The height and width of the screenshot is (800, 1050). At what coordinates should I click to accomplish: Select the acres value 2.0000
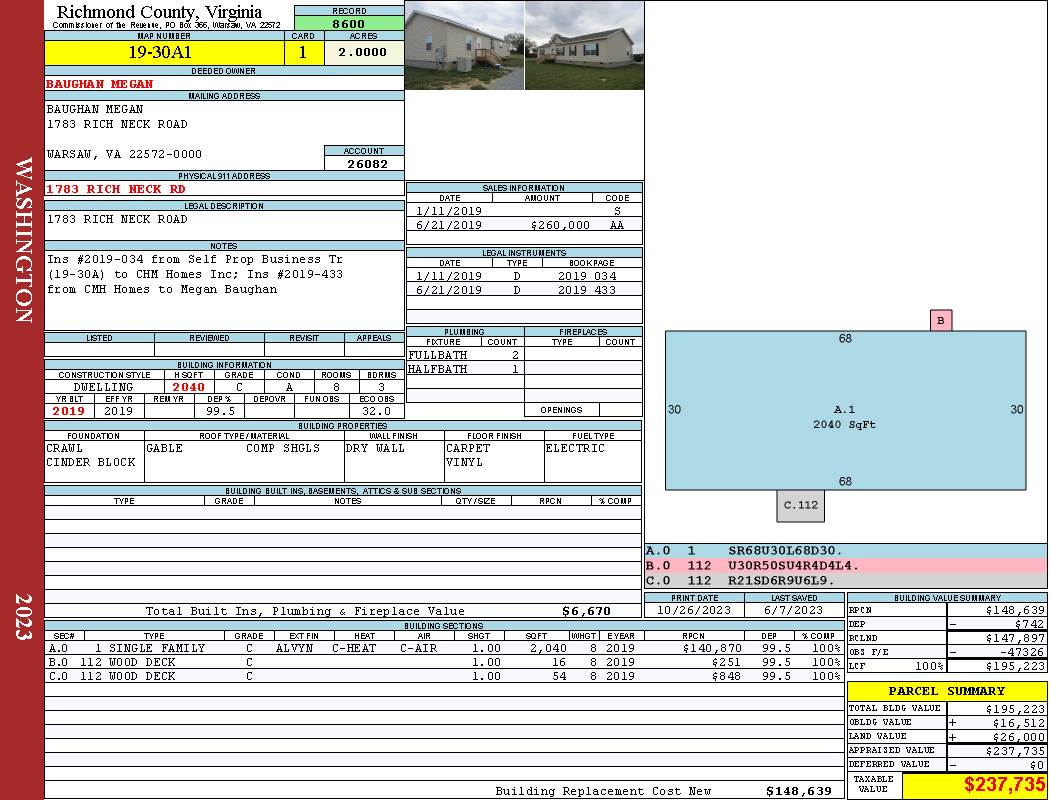pyautogui.click(x=362, y=53)
